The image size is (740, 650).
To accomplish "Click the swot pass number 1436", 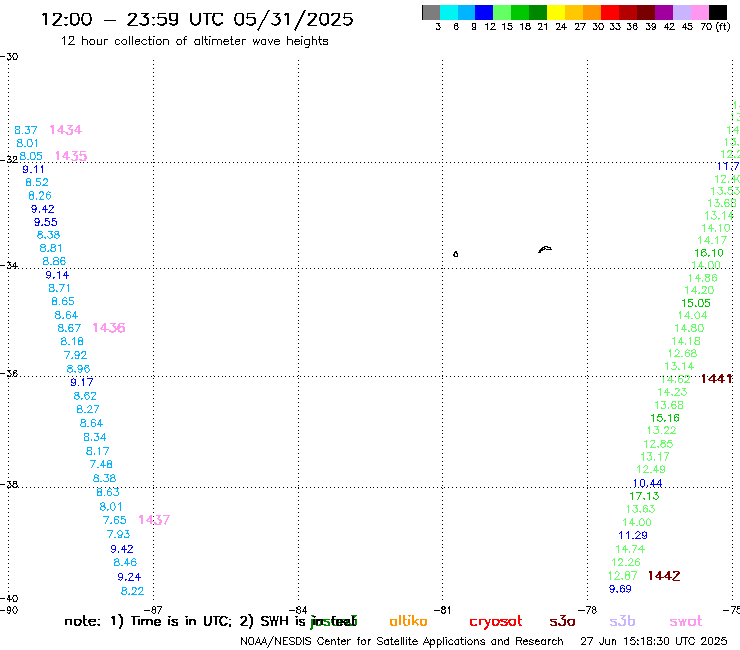I will [109, 328].
